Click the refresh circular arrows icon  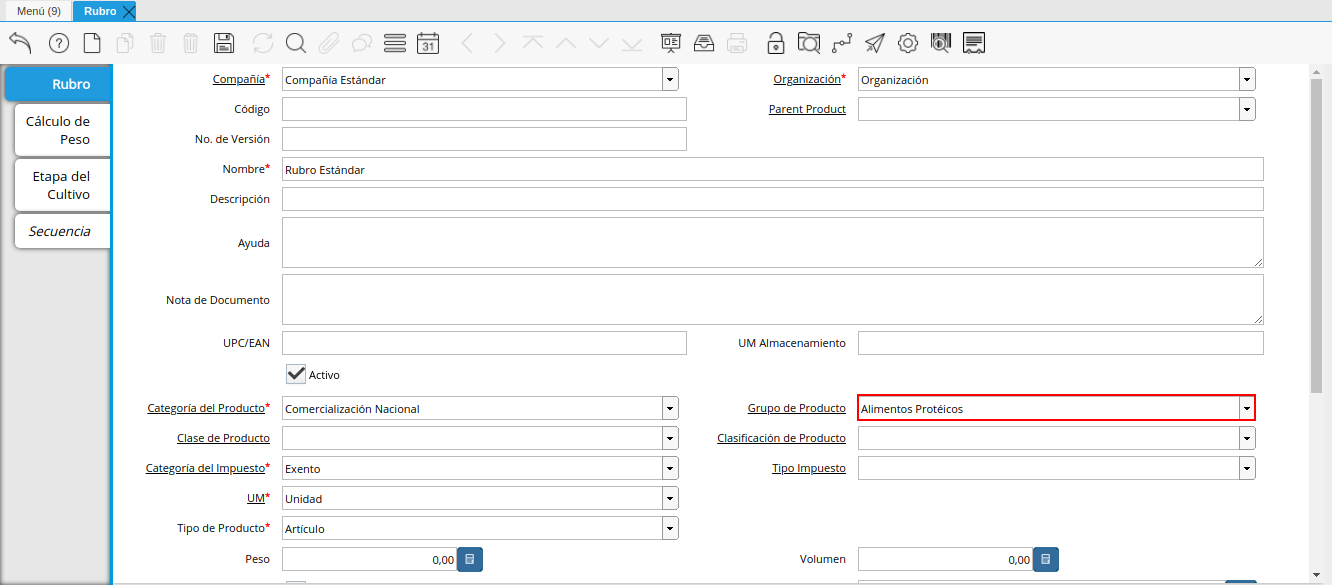pos(263,43)
